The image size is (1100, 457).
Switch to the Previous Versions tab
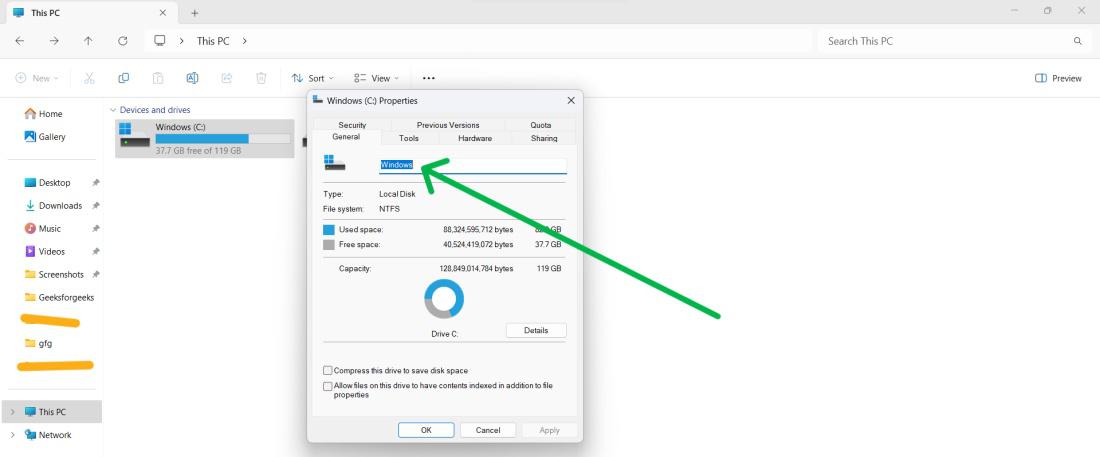(x=448, y=125)
